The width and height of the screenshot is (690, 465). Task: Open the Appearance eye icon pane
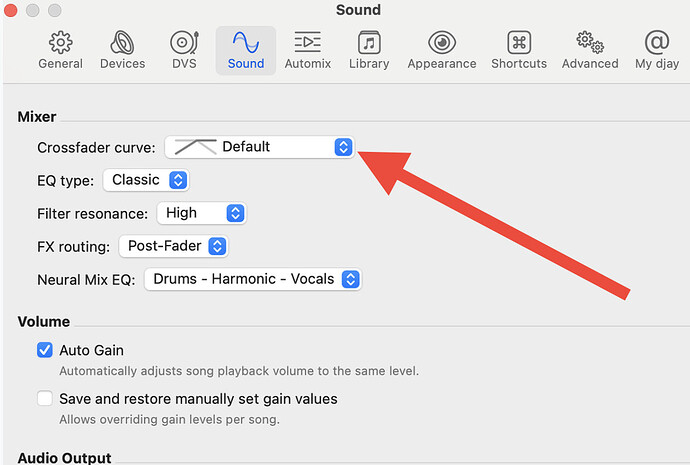click(x=442, y=42)
